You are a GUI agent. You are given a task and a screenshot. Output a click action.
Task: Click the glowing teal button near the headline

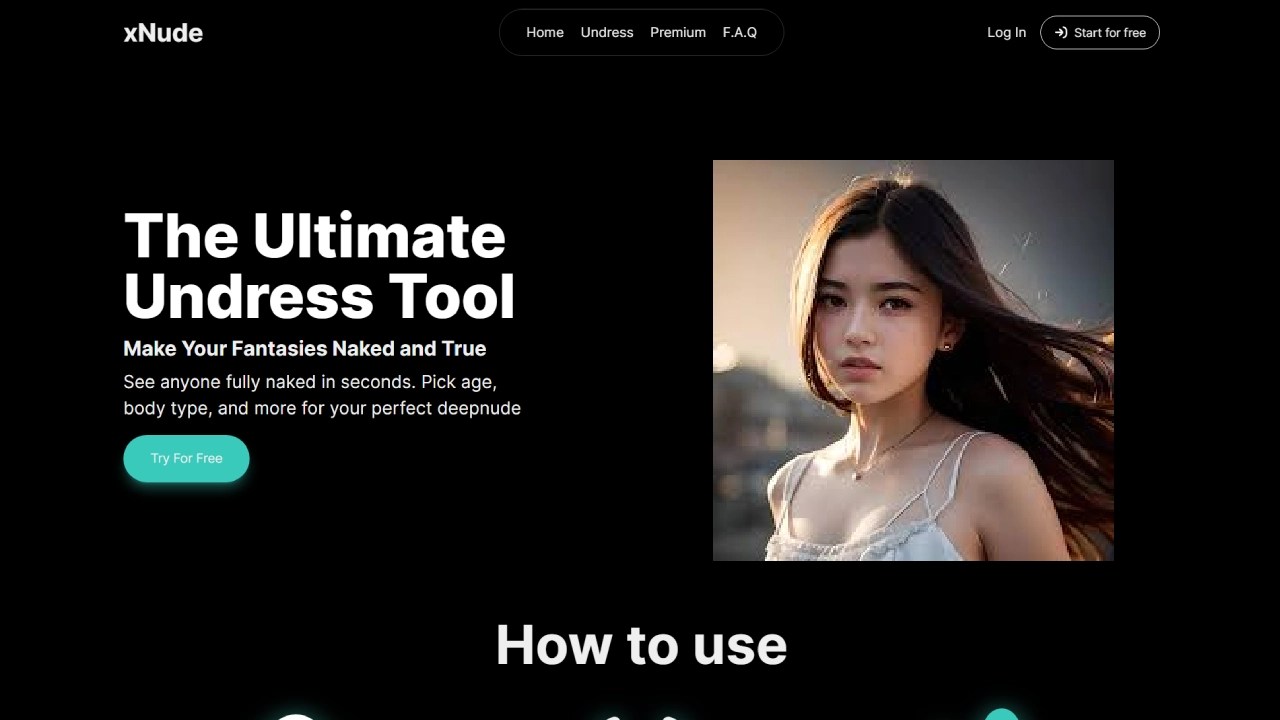pos(186,458)
